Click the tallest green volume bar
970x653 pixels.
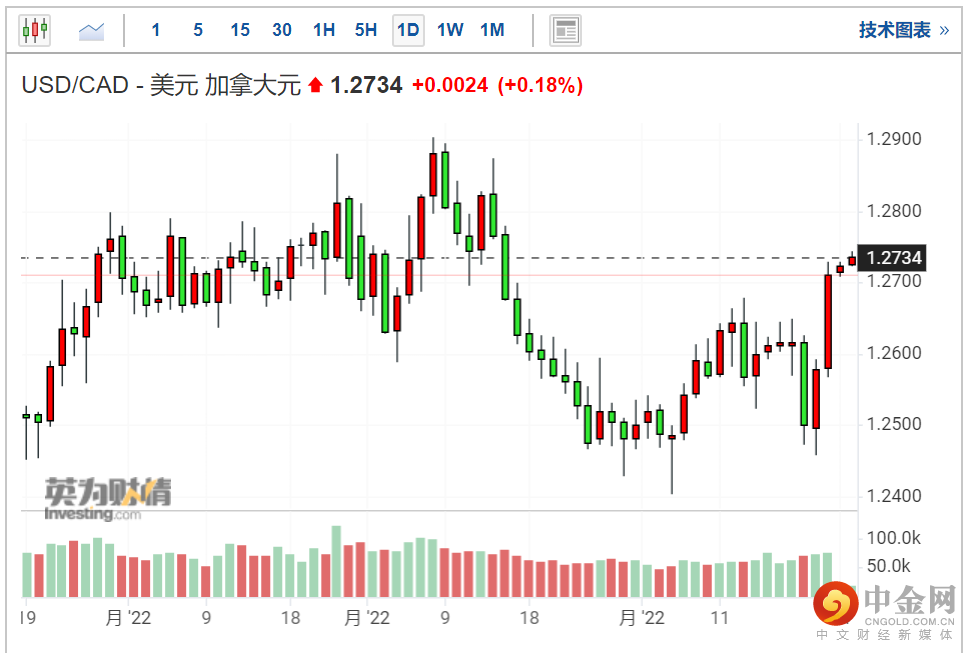click(x=337, y=561)
